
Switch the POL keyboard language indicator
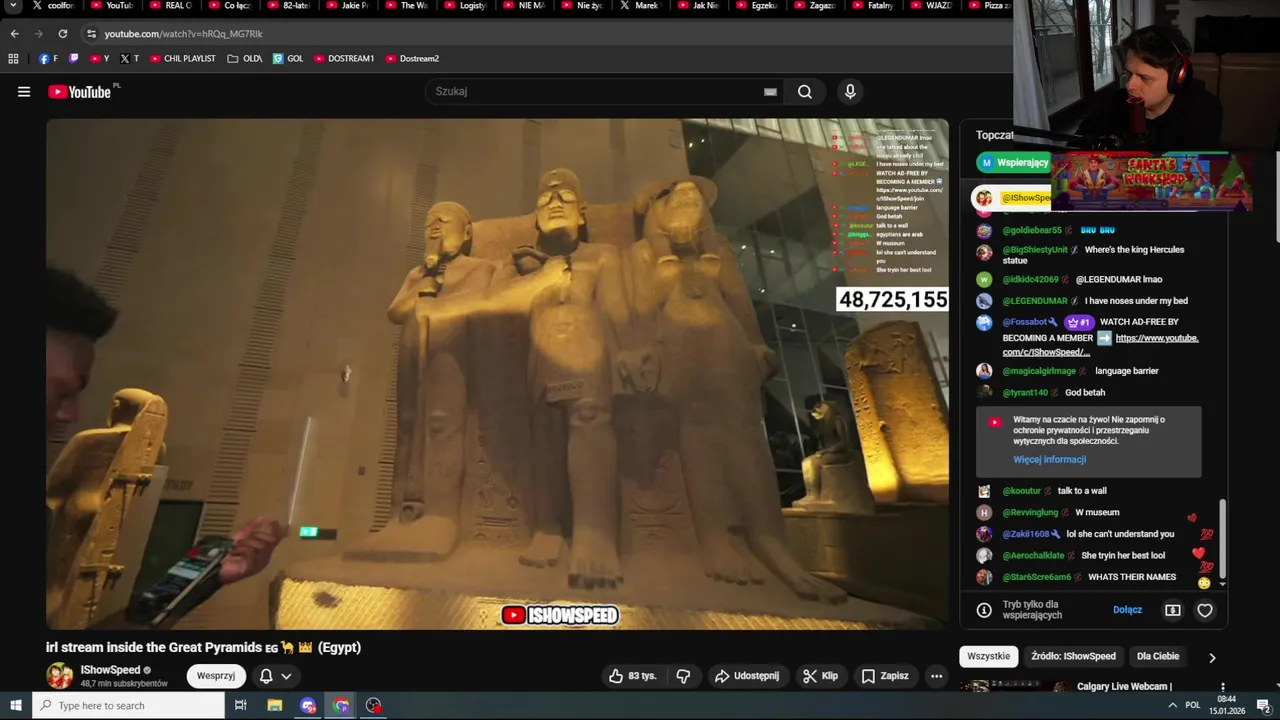click(1193, 706)
